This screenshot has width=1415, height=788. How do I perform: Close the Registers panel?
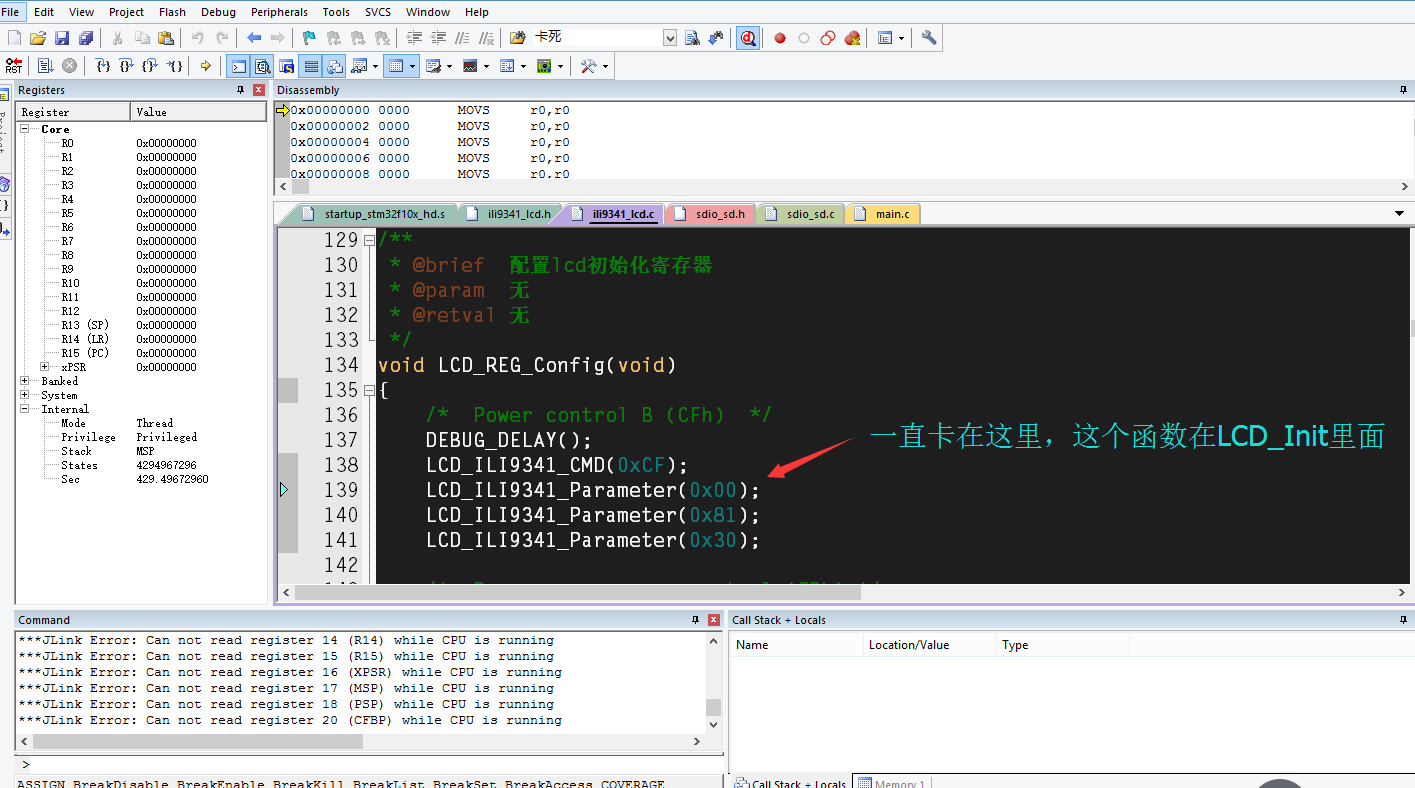259,90
